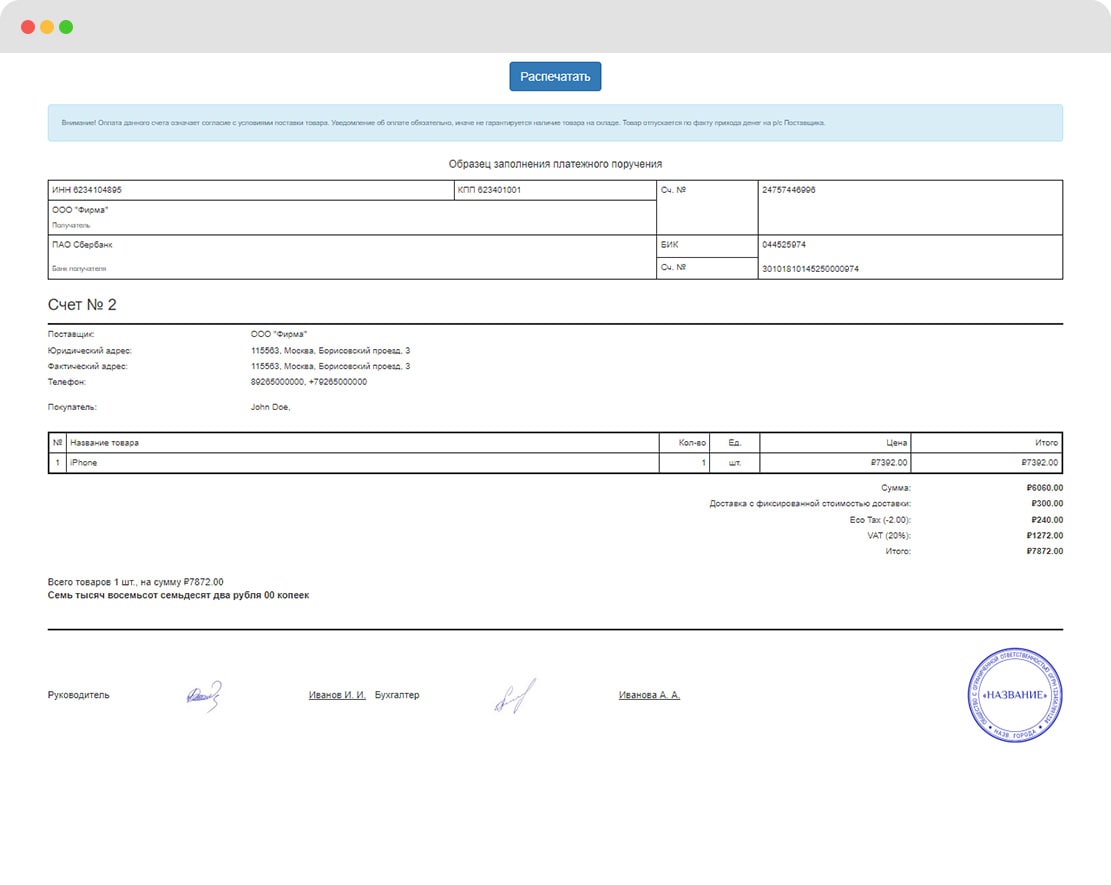The image size is (1111, 885).
Task: Click the Юридический адрес: label
Action: click(x=89, y=351)
